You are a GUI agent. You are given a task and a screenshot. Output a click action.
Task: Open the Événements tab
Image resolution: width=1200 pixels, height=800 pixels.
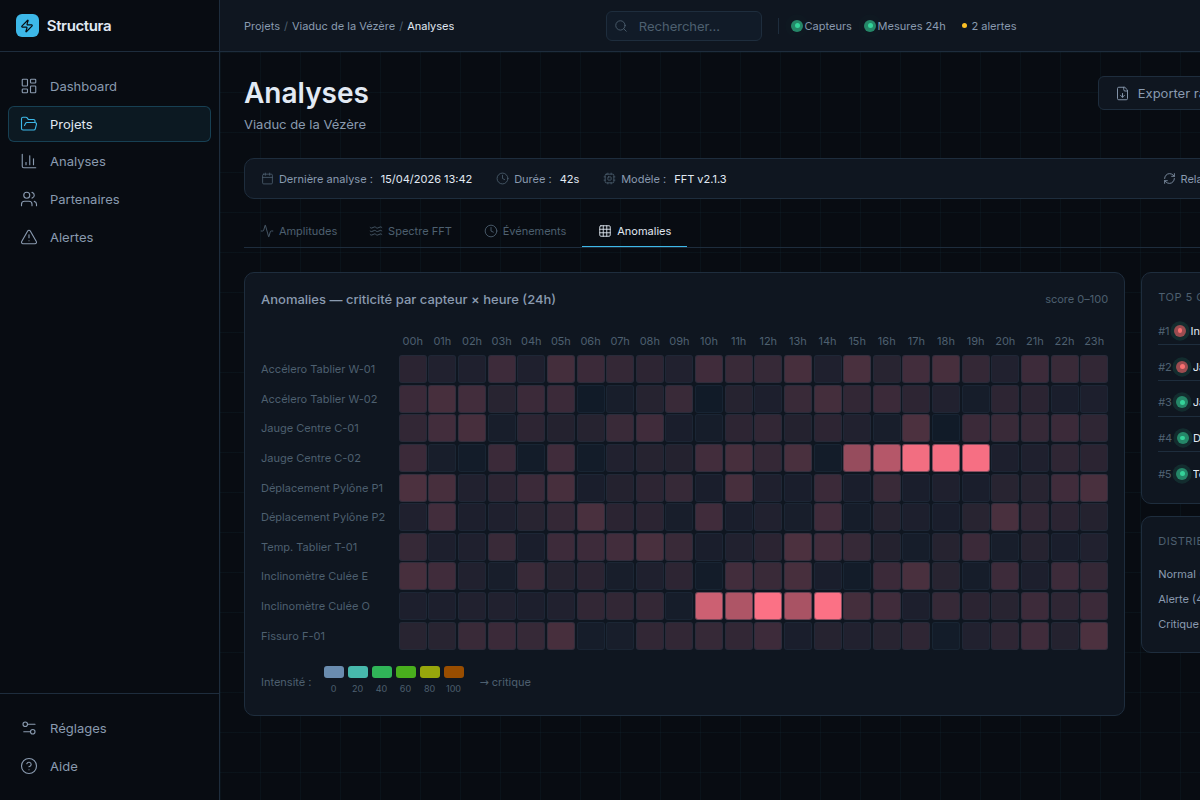point(525,231)
